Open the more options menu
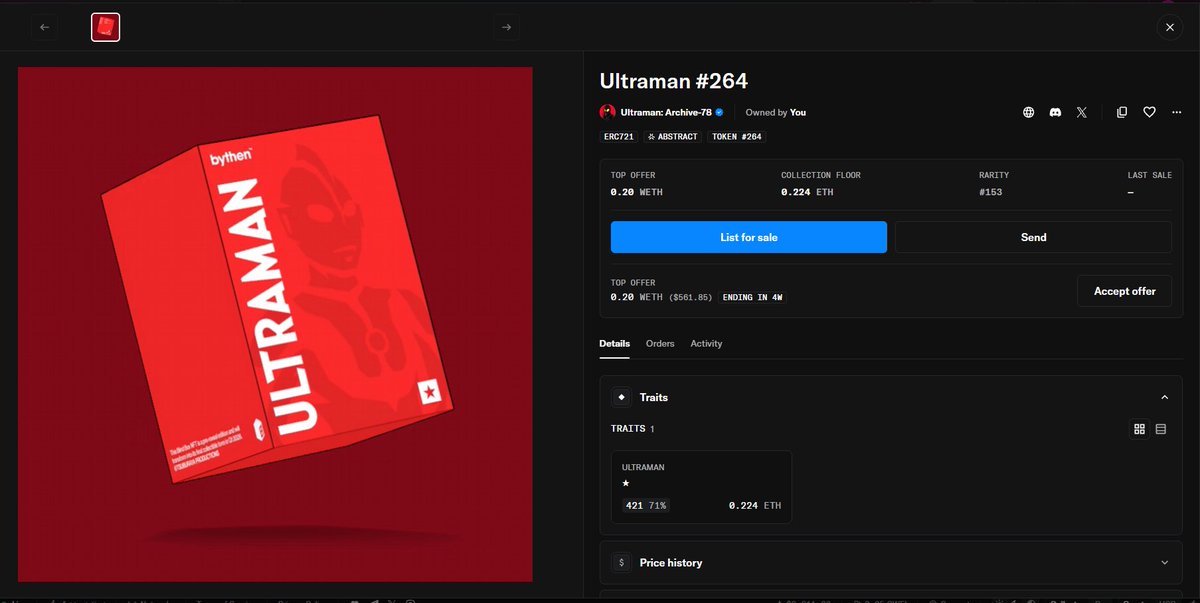 [1176, 112]
